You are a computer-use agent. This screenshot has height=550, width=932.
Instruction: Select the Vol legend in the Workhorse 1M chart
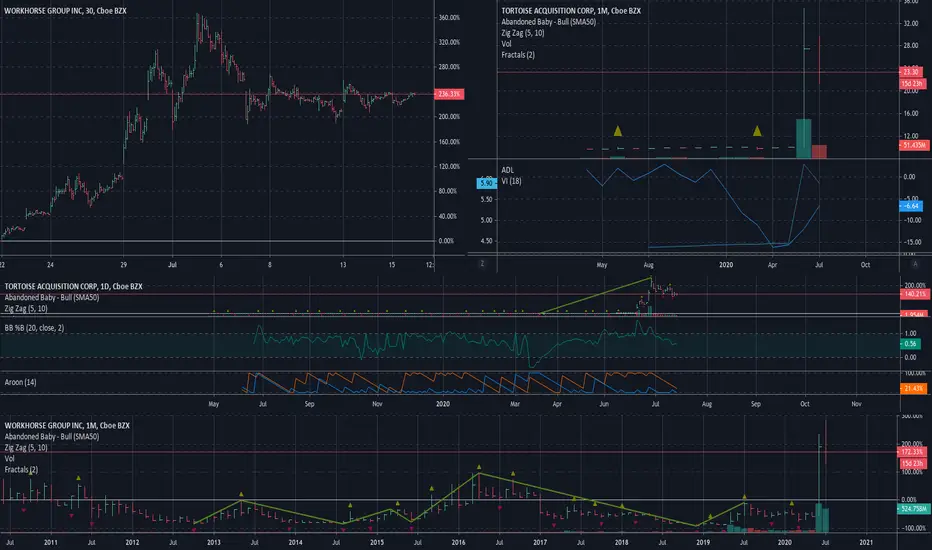click(10, 458)
